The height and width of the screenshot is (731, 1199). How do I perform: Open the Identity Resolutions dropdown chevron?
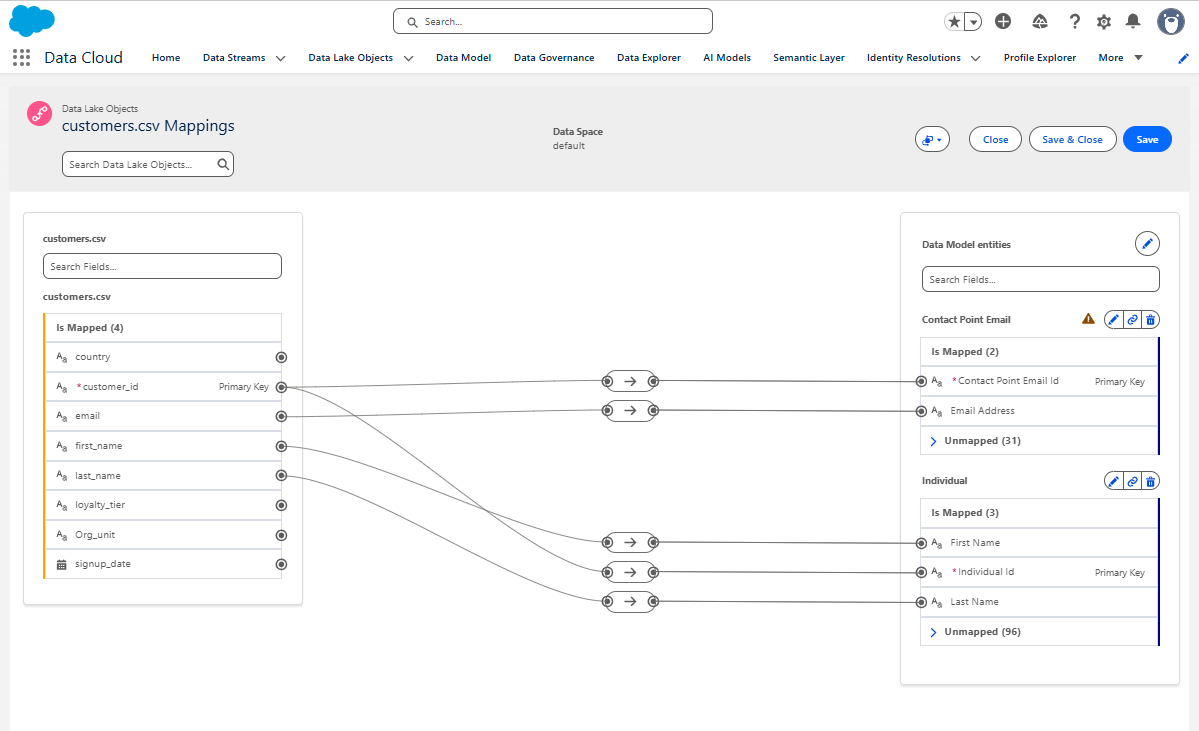pyautogui.click(x=976, y=58)
